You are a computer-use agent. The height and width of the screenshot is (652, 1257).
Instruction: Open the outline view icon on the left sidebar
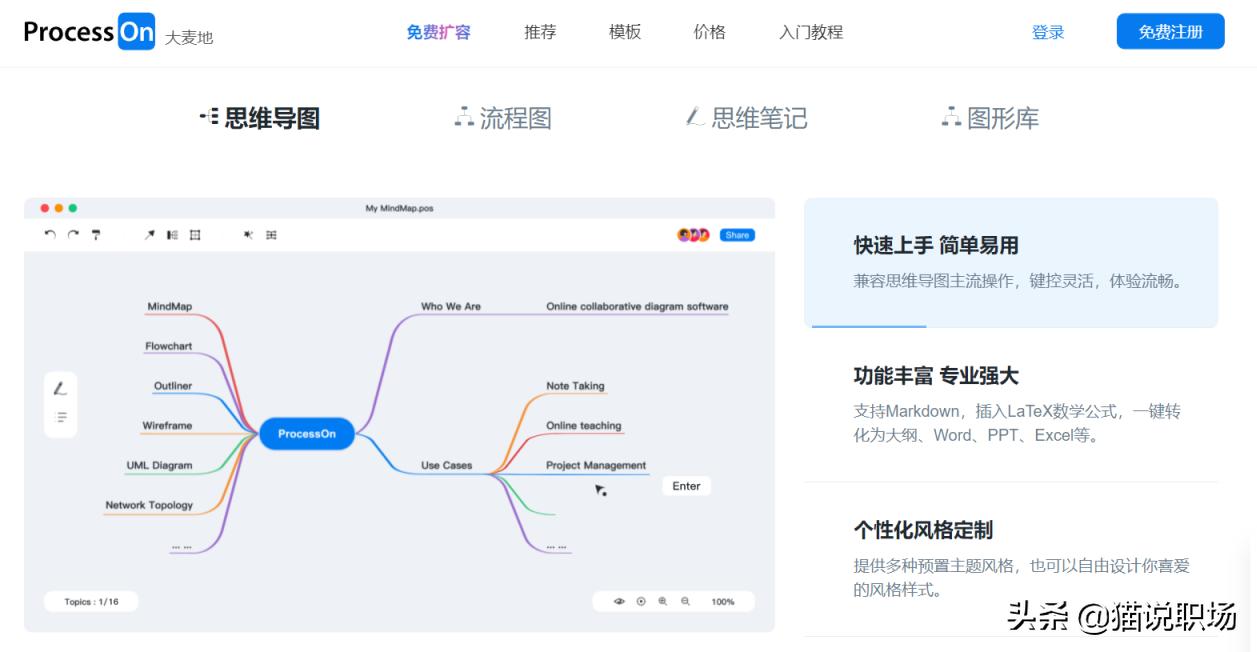click(61, 417)
